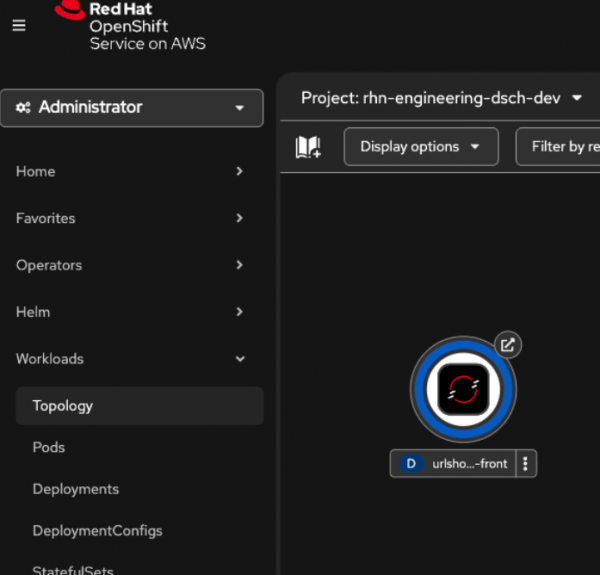Click the Red Hat OpenShift logo
600x575 pixels.
pyautogui.click(x=130, y=26)
